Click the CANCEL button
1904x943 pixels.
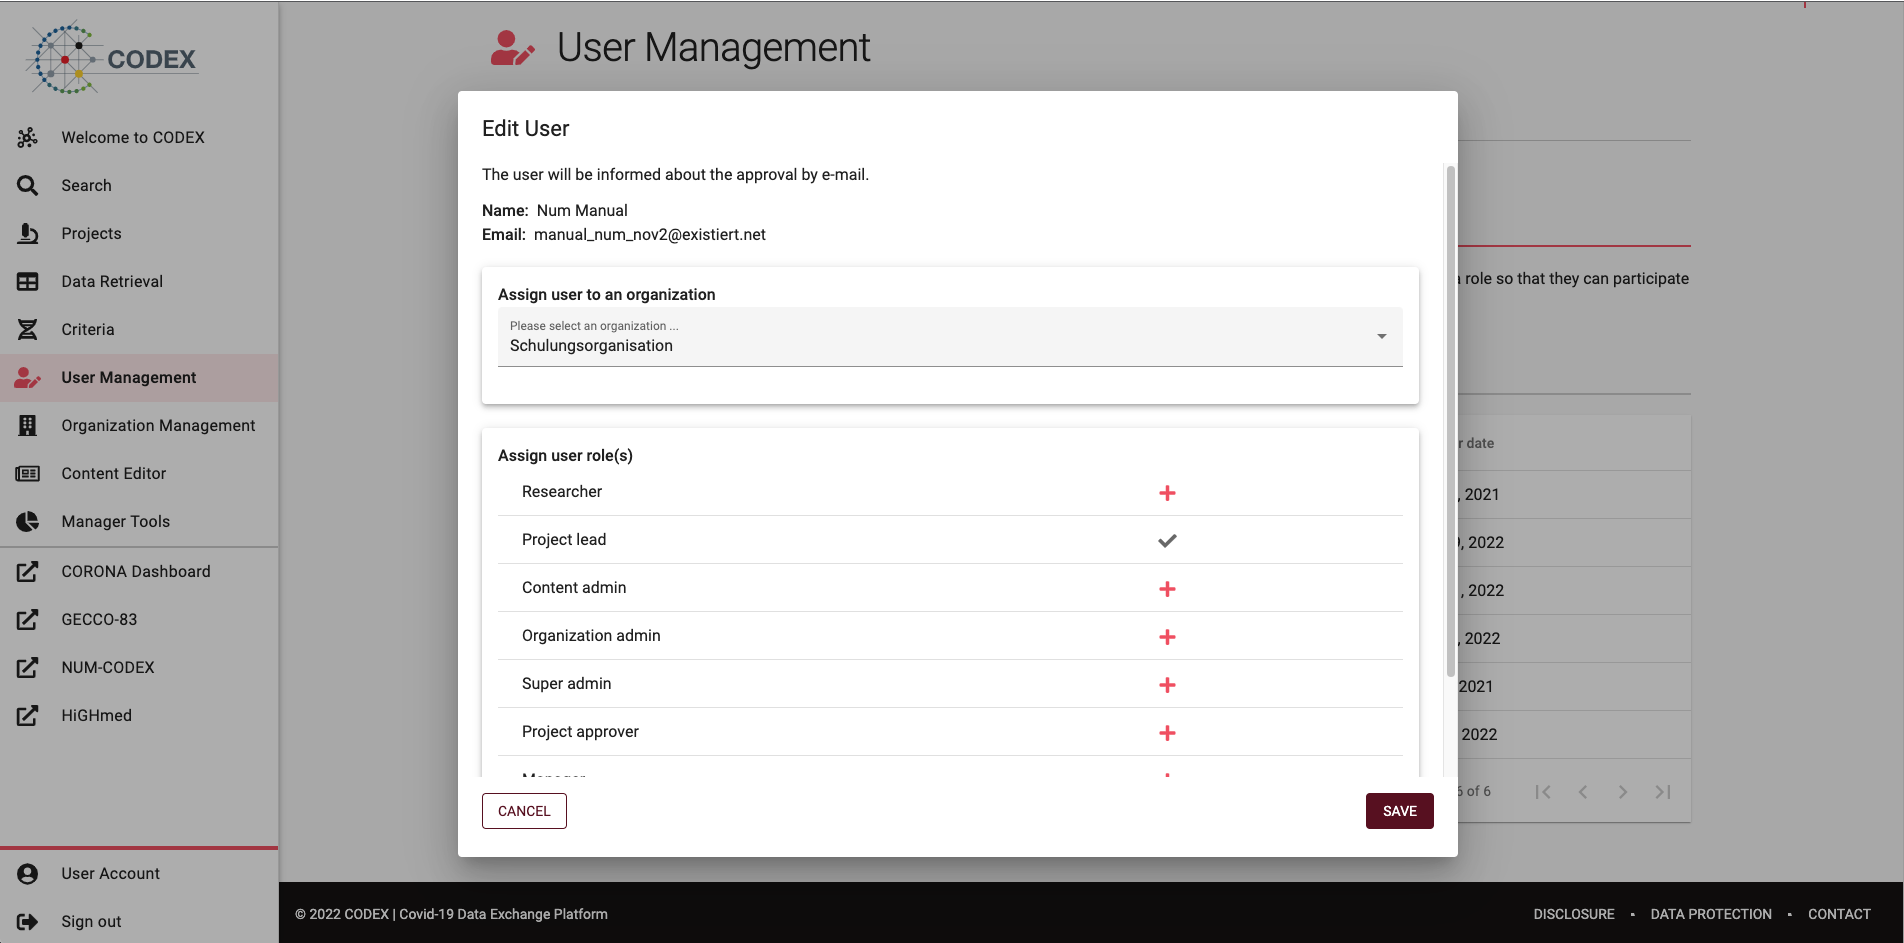[524, 811]
